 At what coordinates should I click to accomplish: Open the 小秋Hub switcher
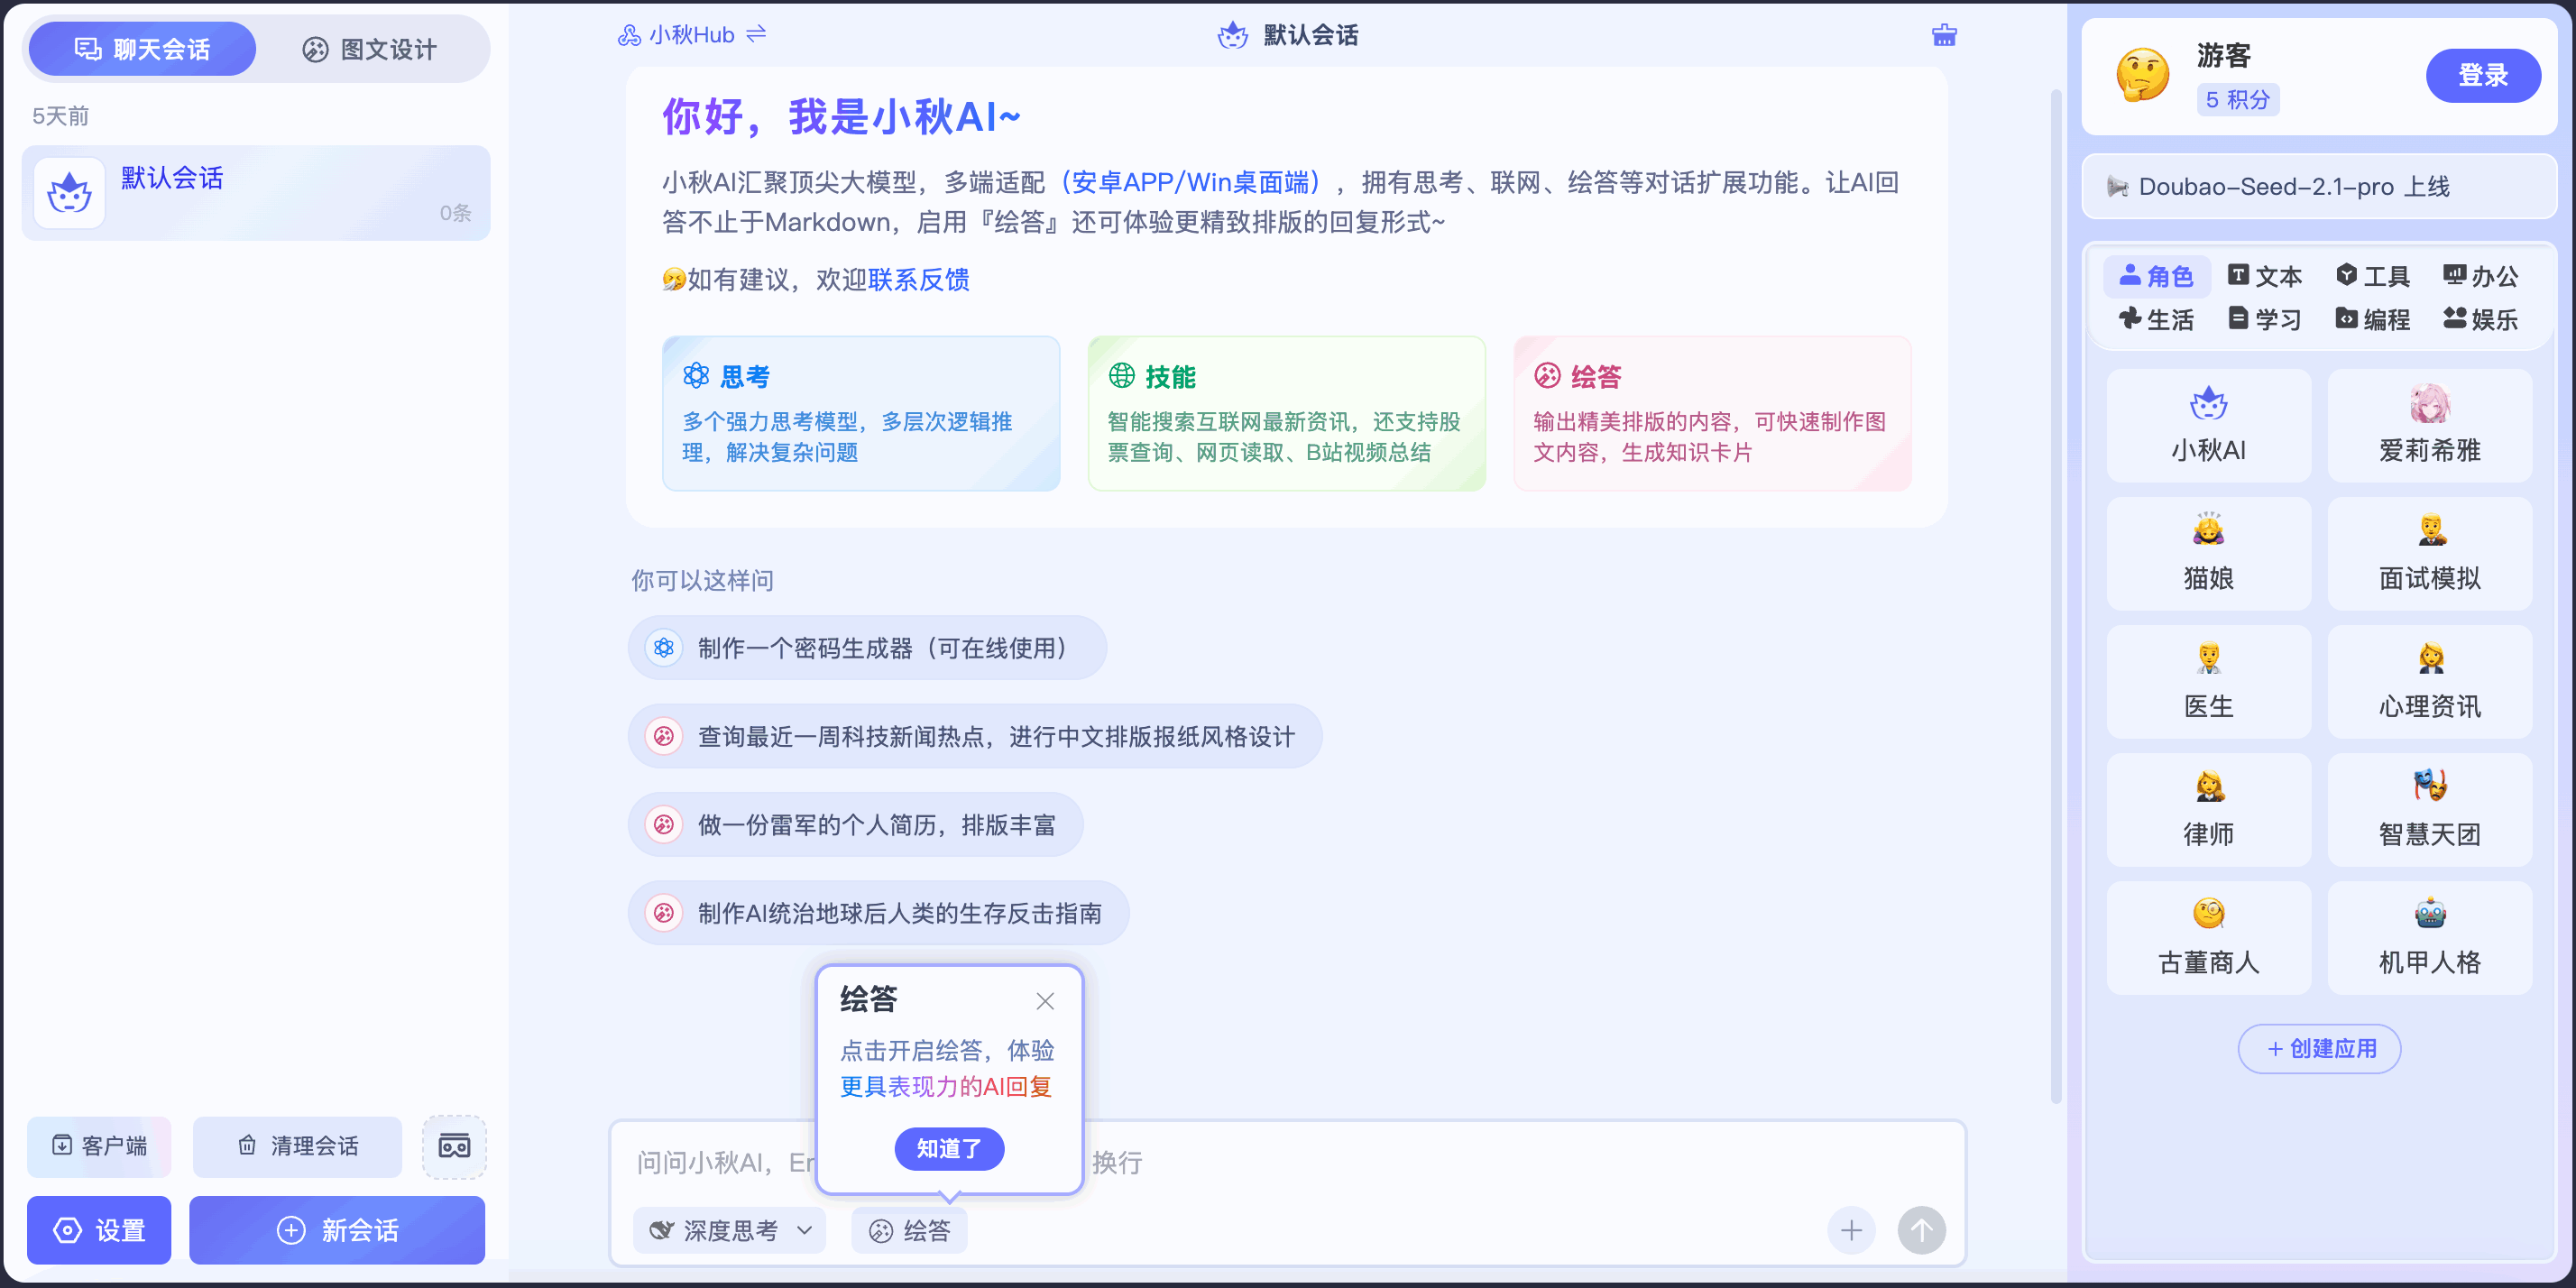pos(677,35)
